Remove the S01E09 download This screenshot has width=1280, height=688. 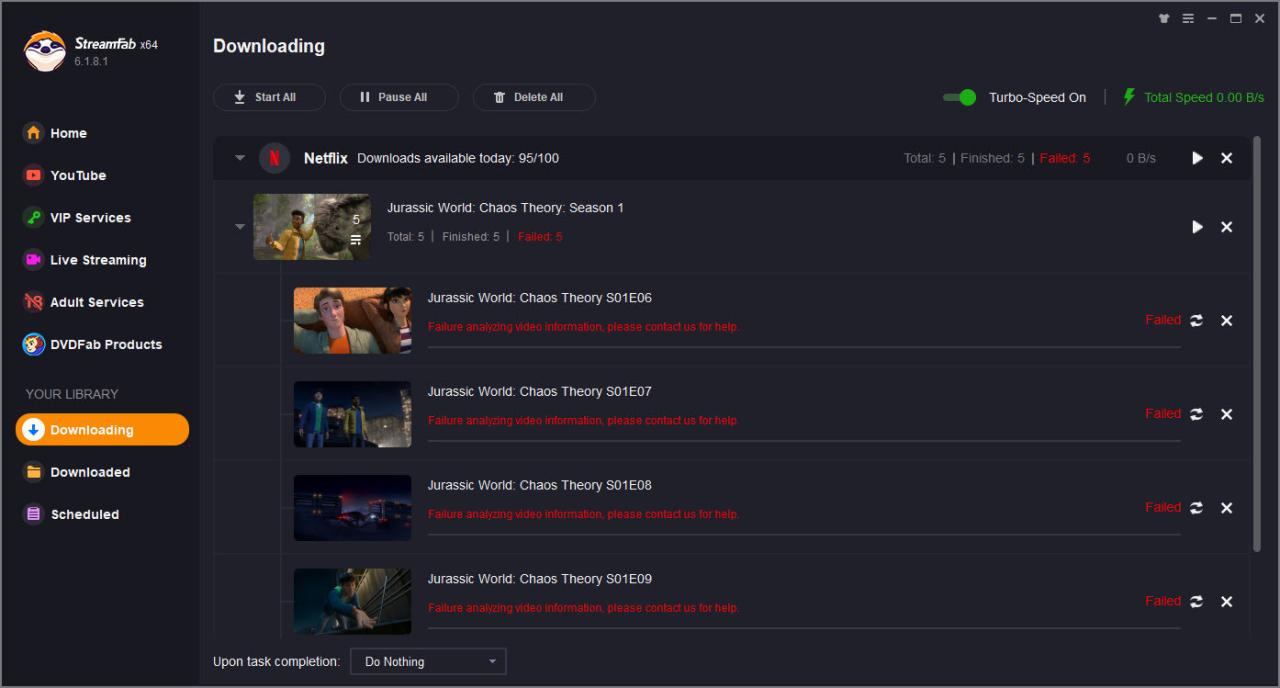pos(1227,601)
